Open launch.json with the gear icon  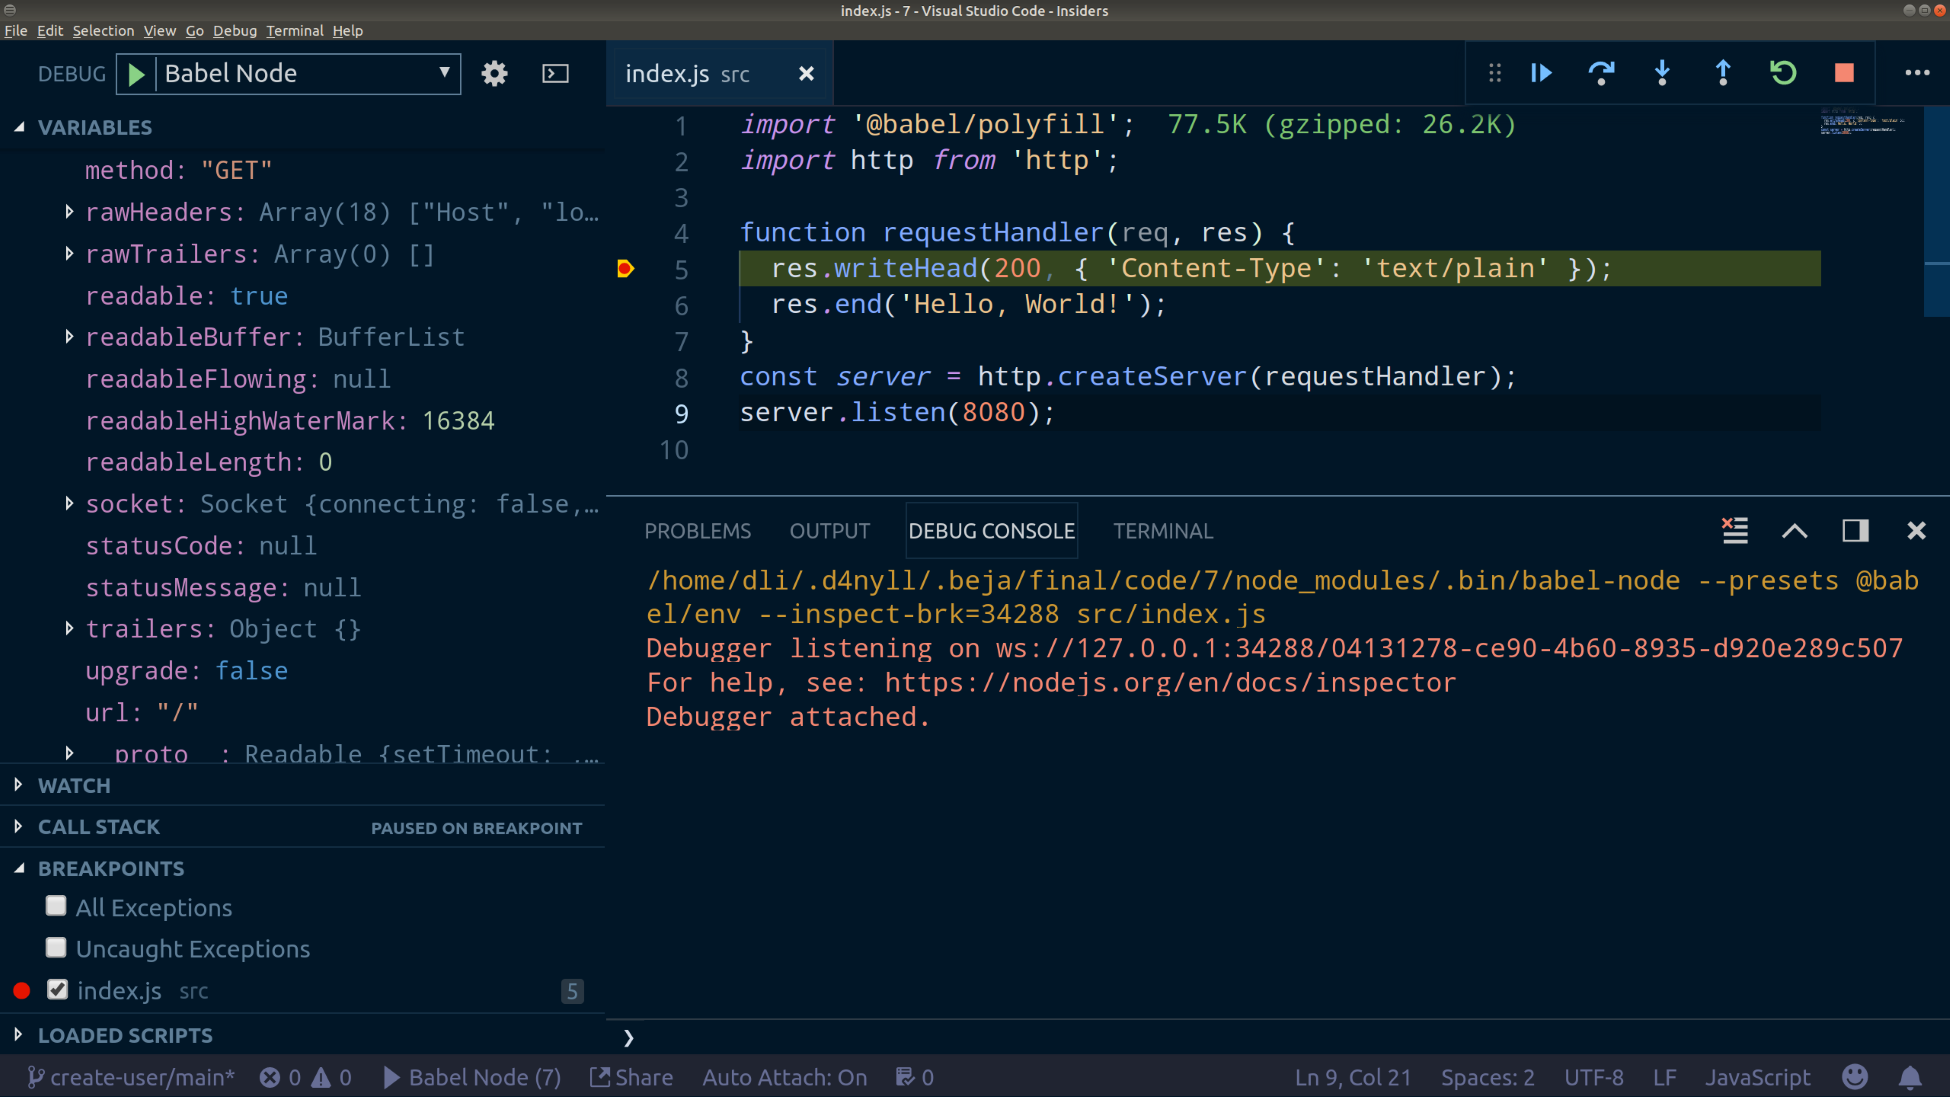click(494, 74)
